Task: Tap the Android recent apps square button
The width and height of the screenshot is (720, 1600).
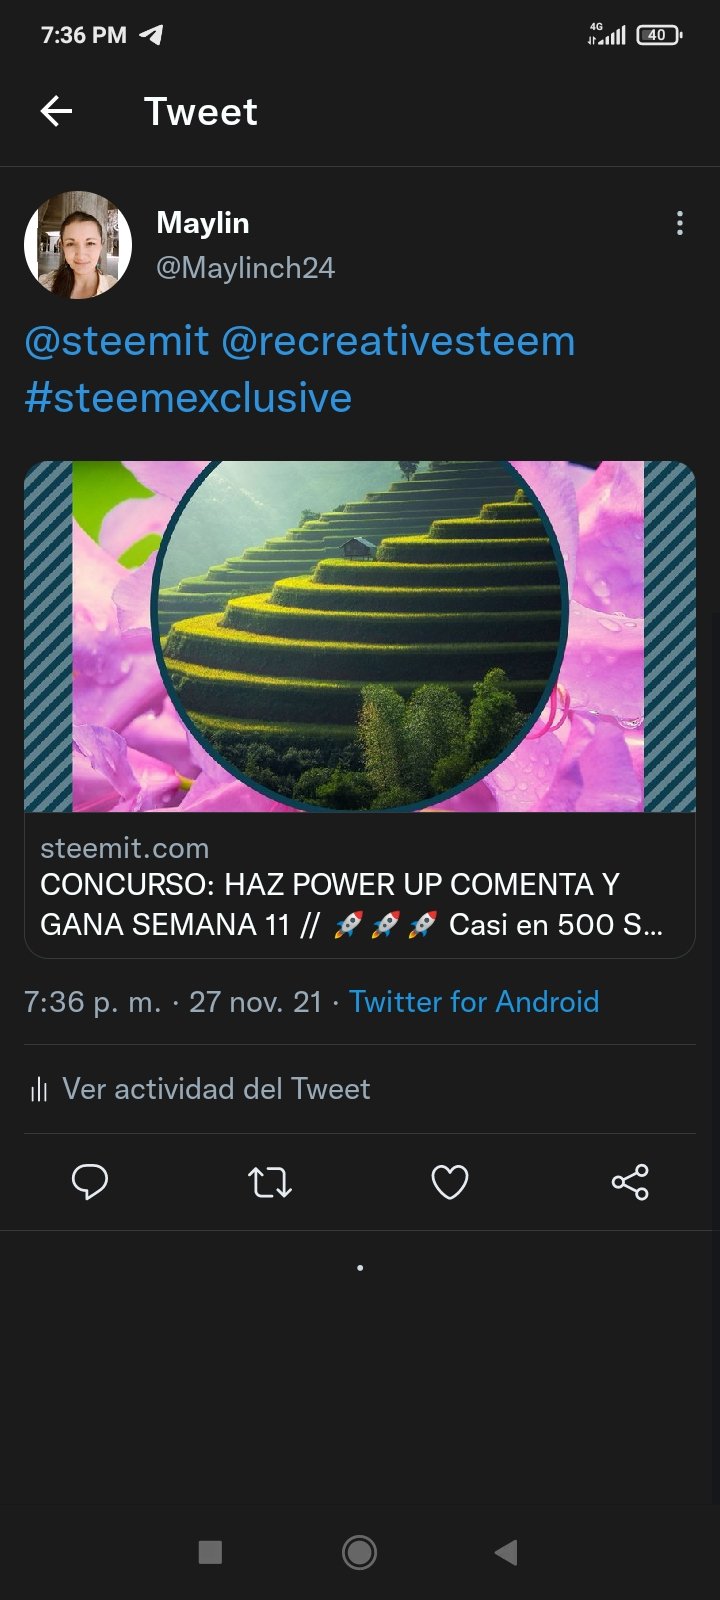Action: [210, 1552]
